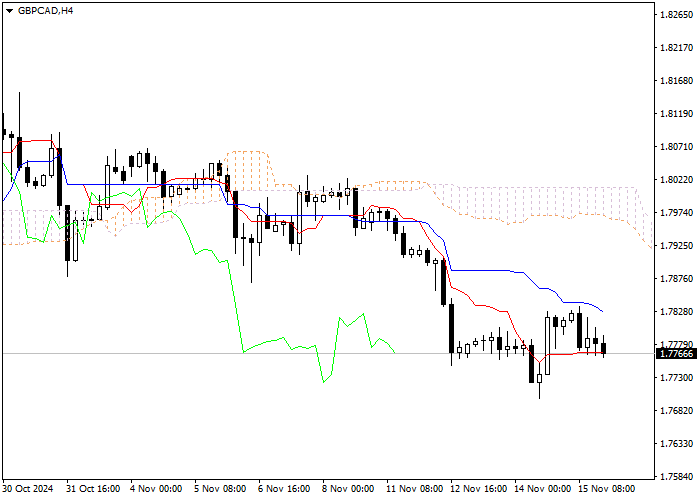Click the 1.76330 price axis label
The height and width of the screenshot is (500, 700).
(676, 444)
